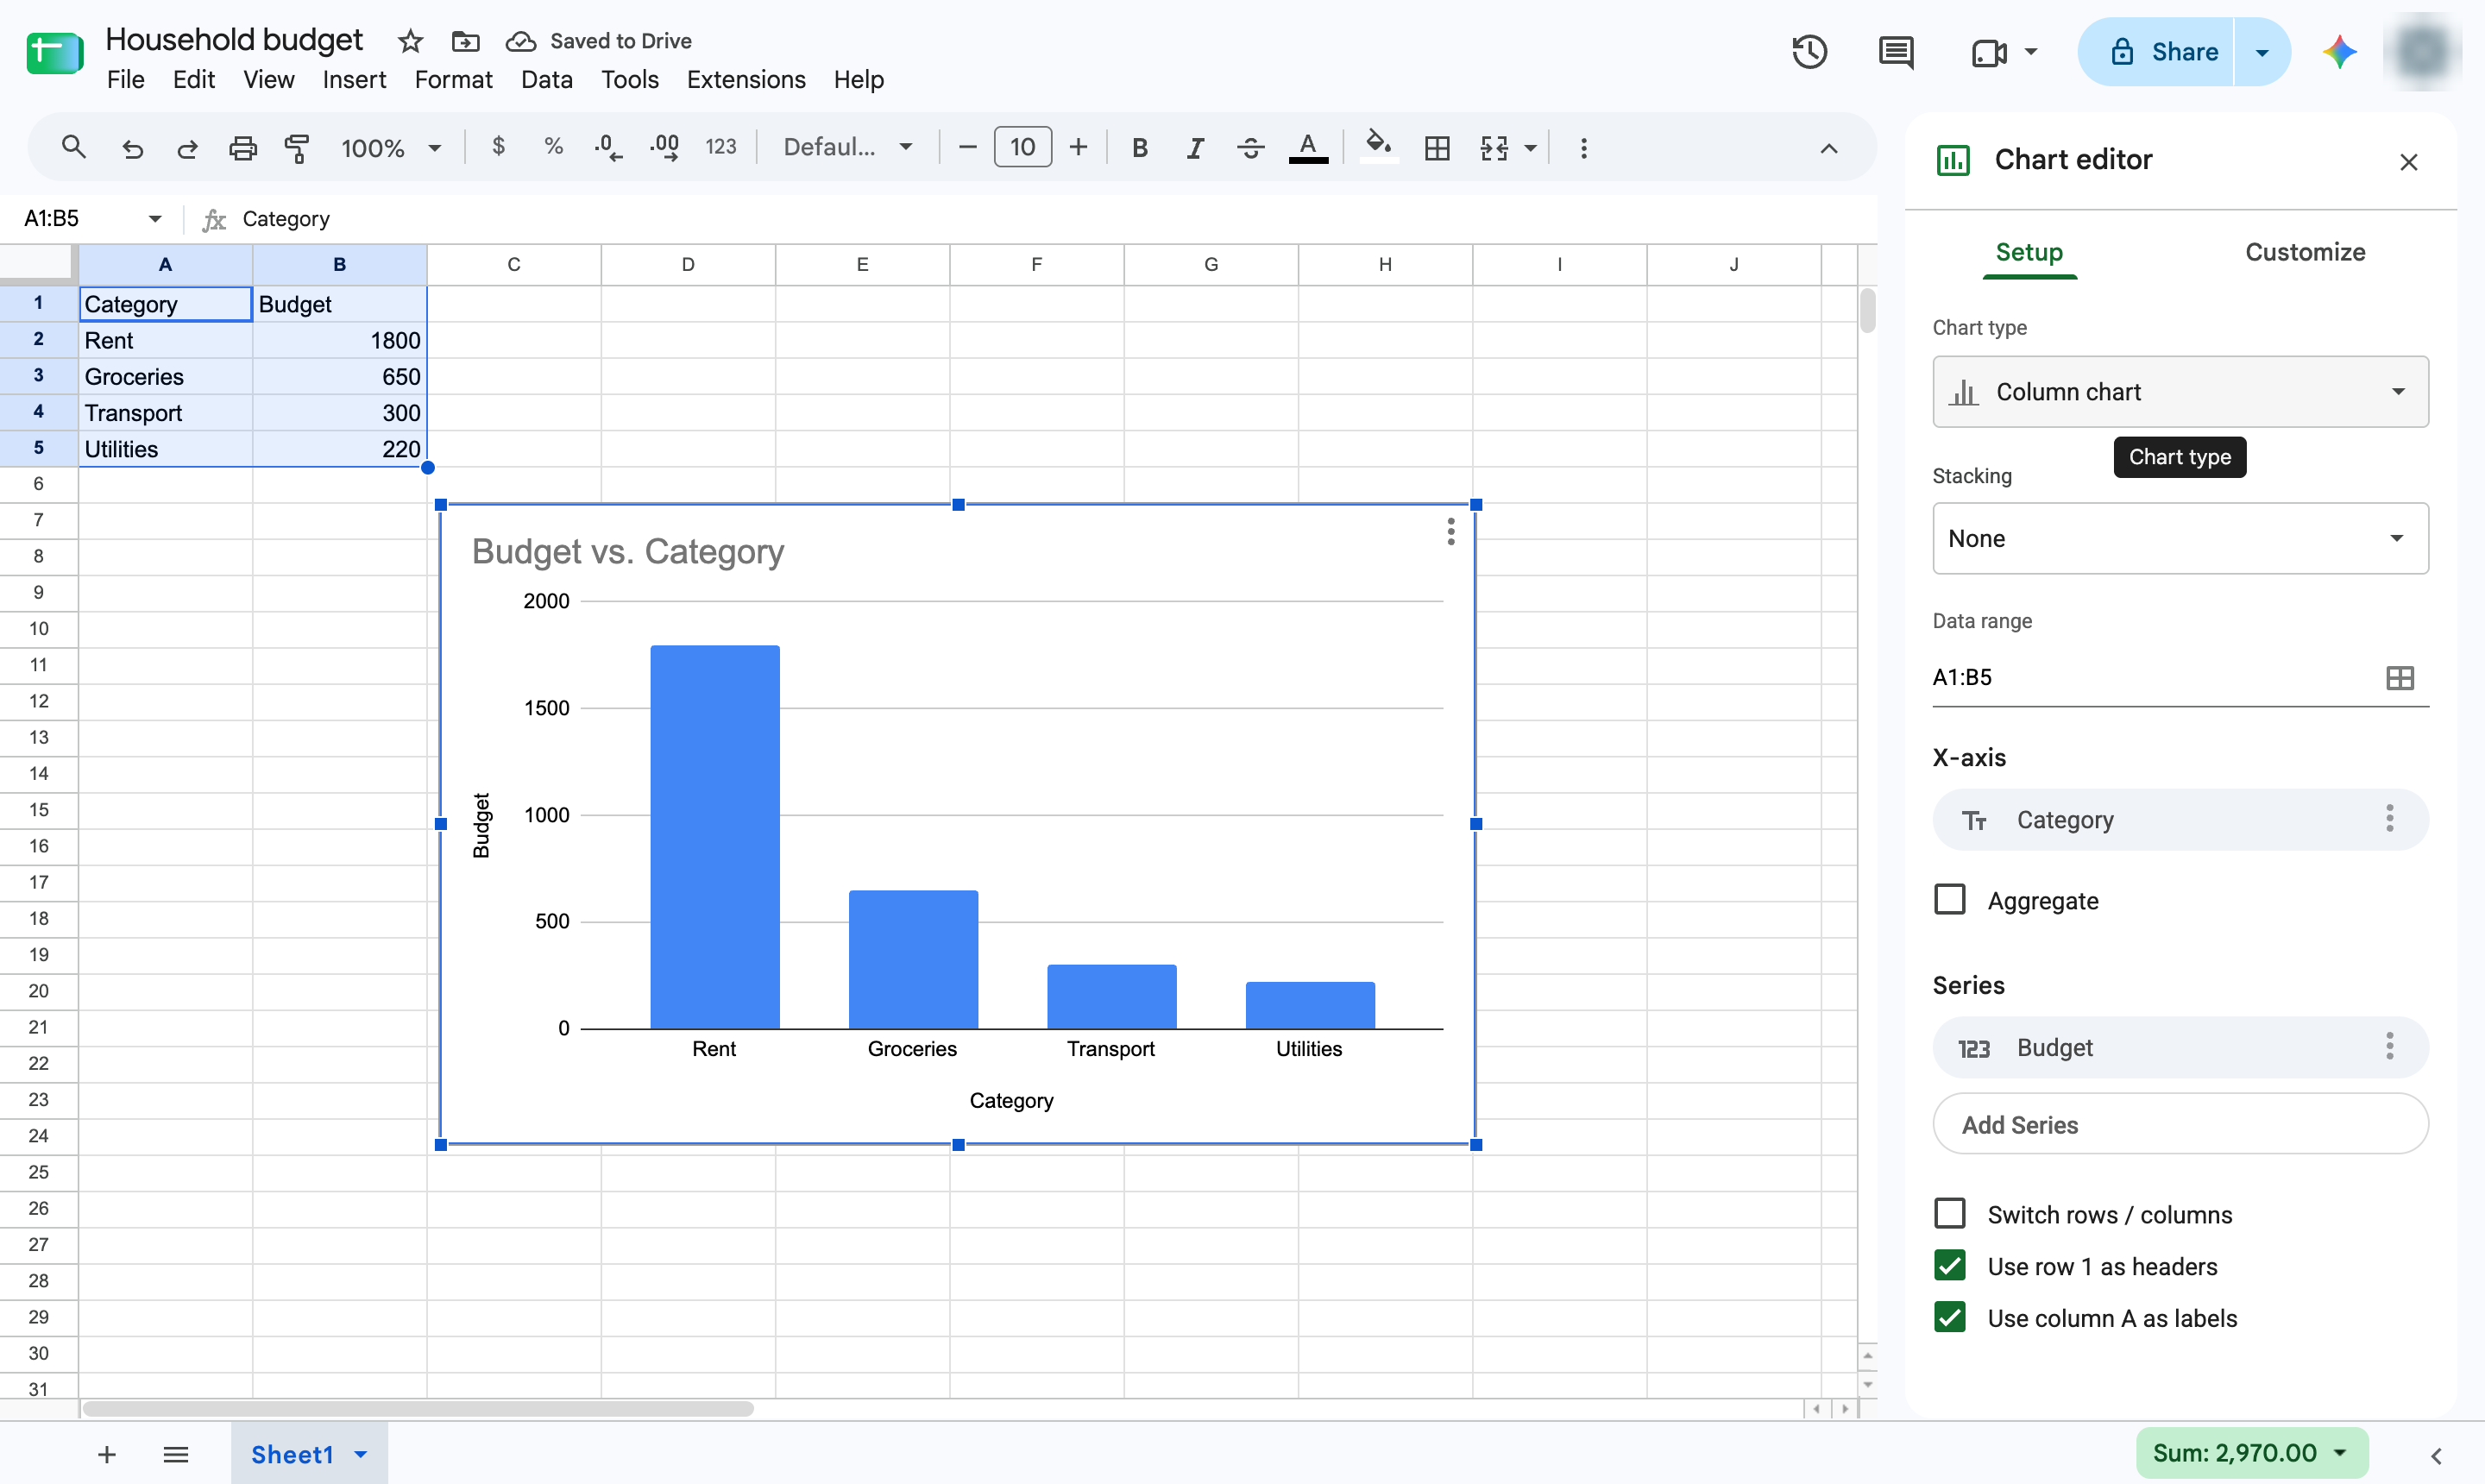Uncheck Use row 1 as headers
This screenshot has width=2485, height=1484.
pos(1950,1266)
